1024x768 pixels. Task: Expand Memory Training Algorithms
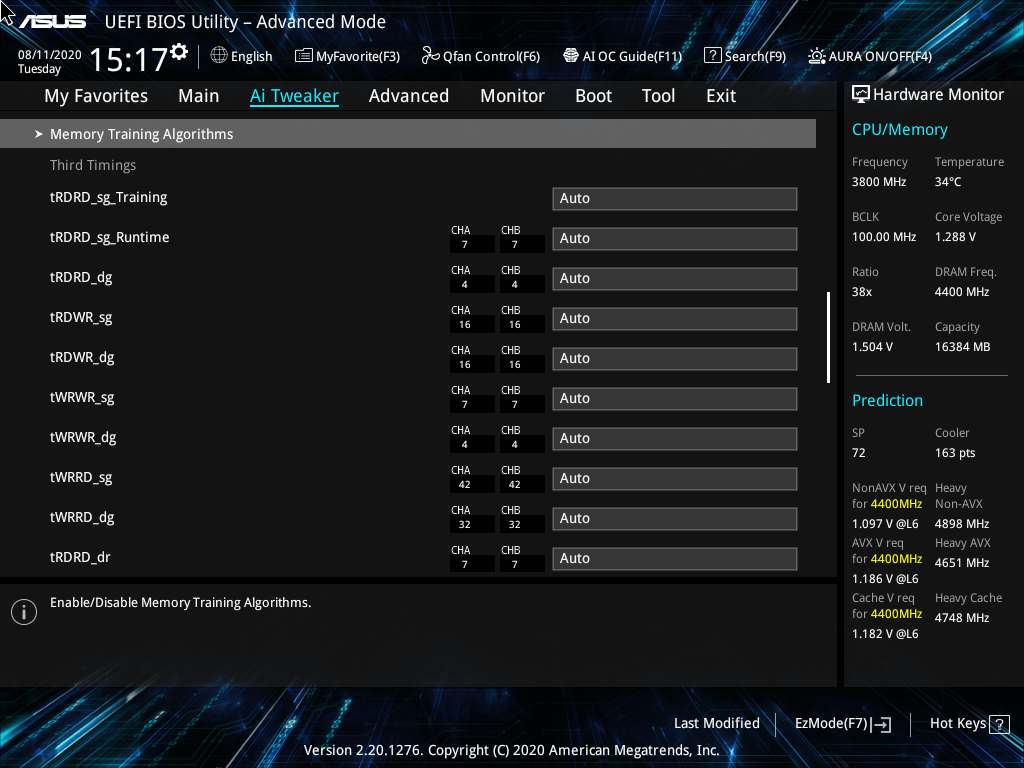tap(141, 133)
